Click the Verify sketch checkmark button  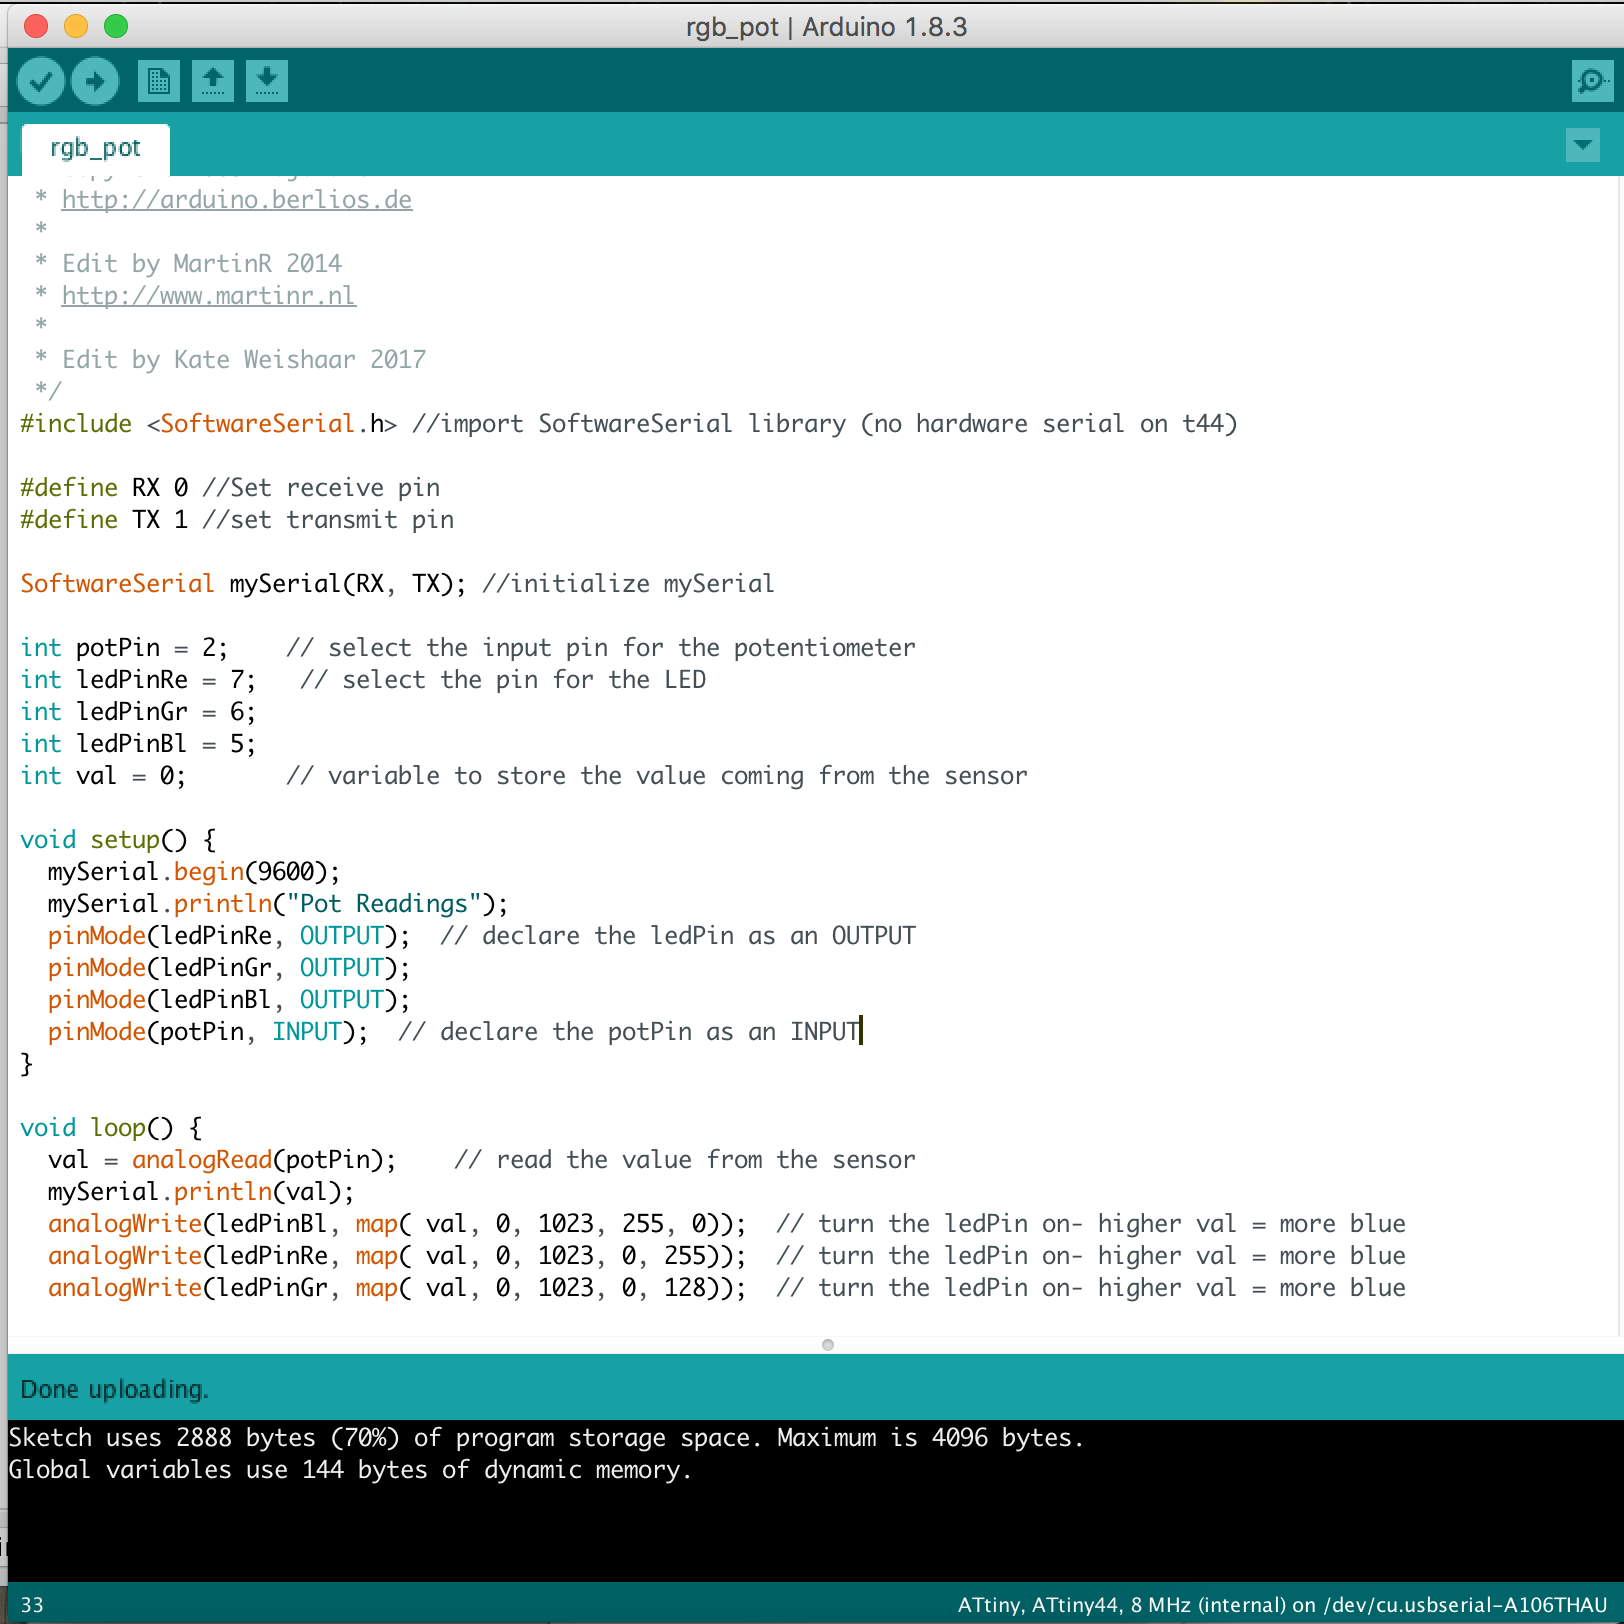[x=41, y=81]
